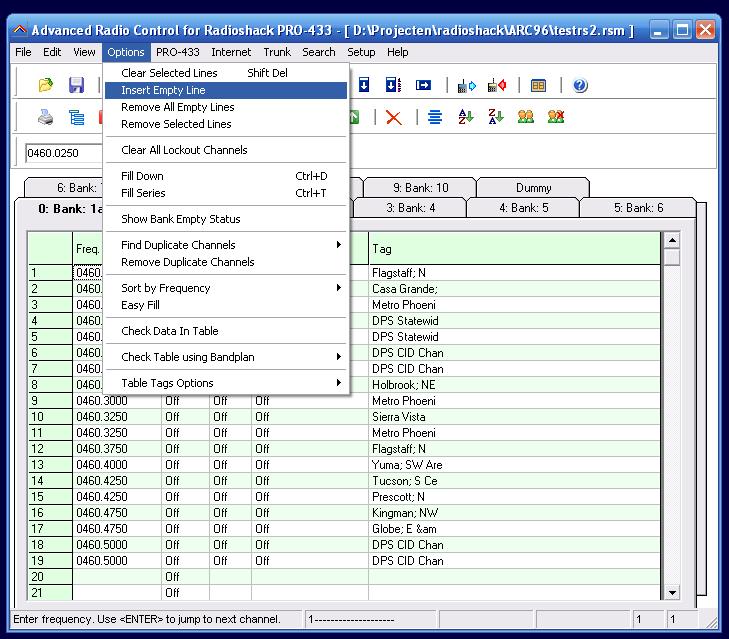Select Clear Selected Lines menu entry
Screen dimensions: 729x639
(x=226, y=73)
